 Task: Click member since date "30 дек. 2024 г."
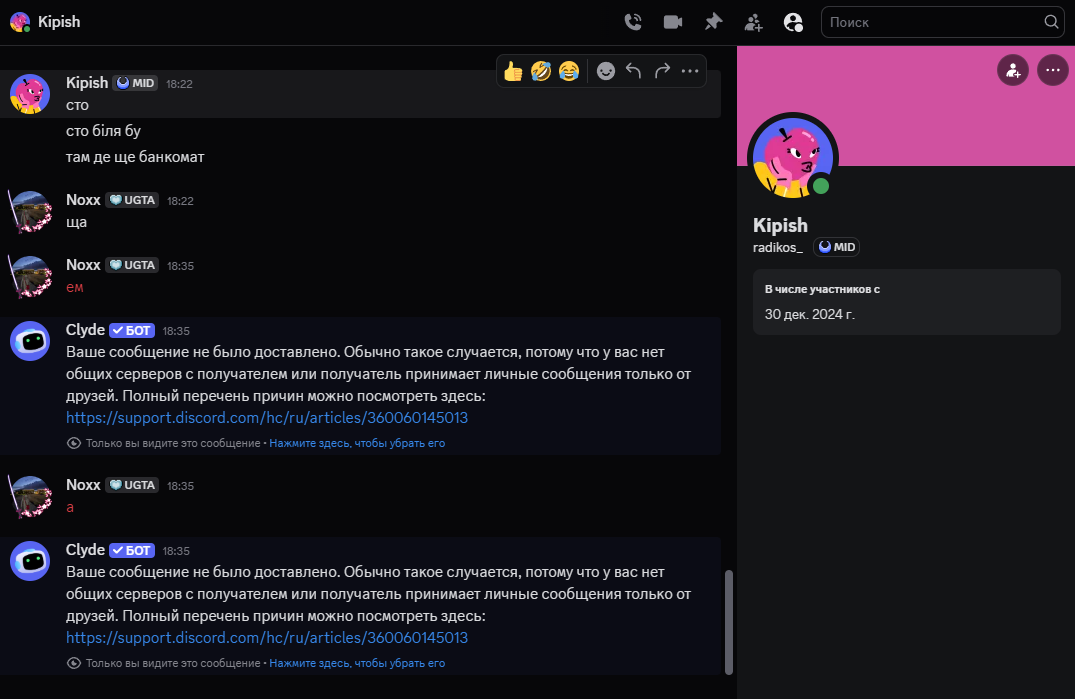click(x=810, y=315)
